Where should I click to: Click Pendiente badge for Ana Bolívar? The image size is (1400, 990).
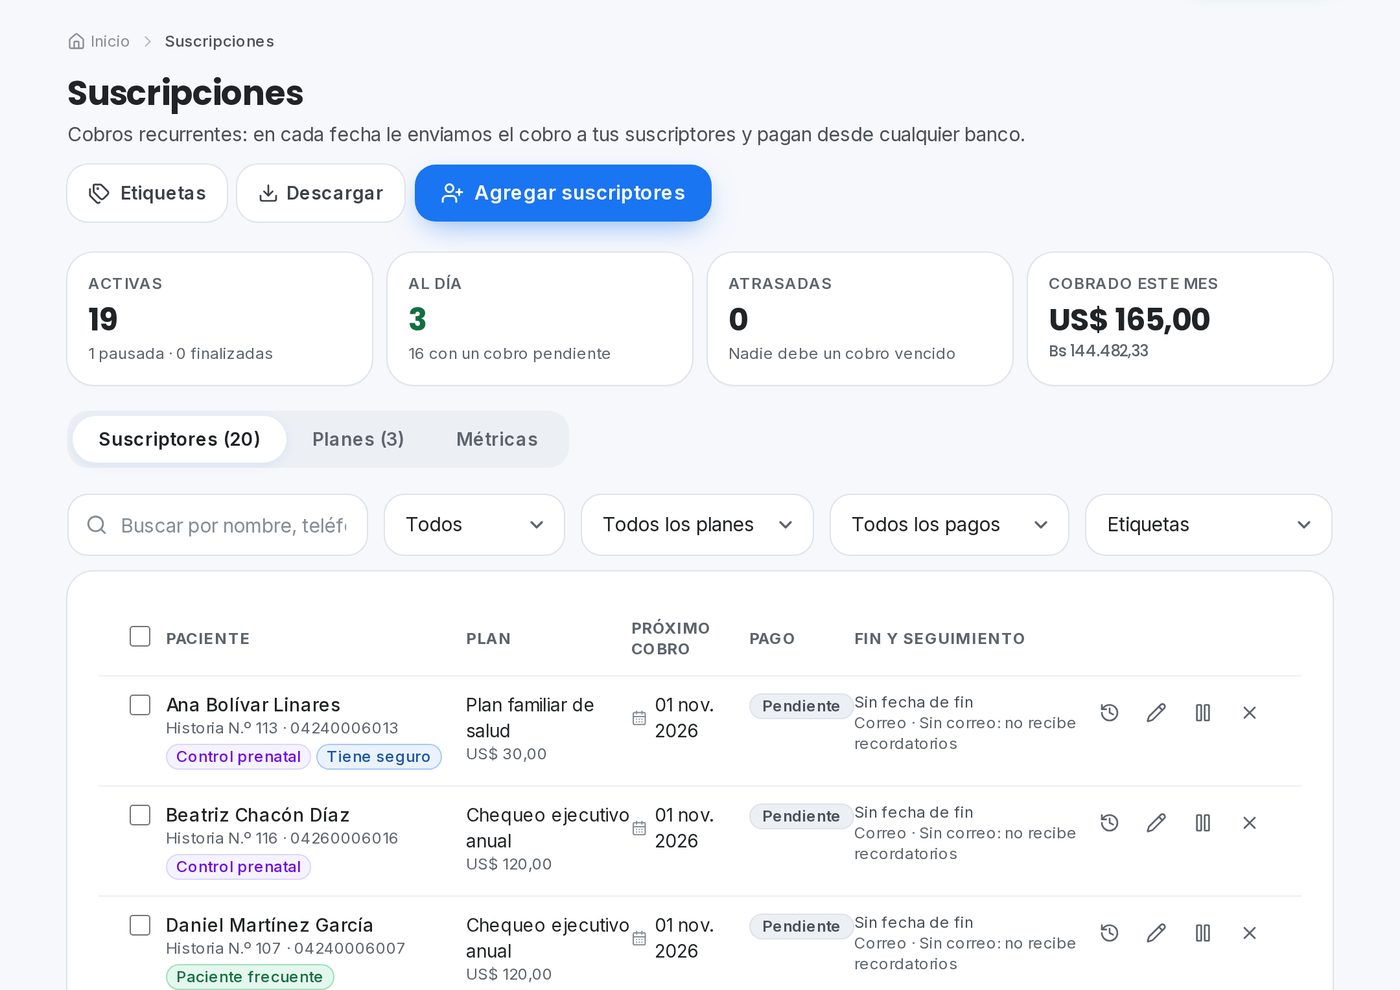pyautogui.click(x=801, y=706)
